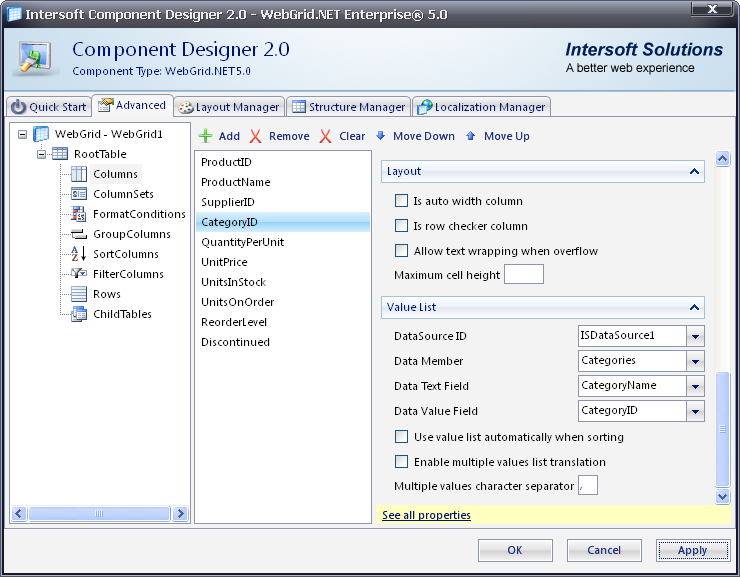Enable multiple values list translation checkbox
Image resolution: width=740 pixels, height=577 pixels.
pyautogui.click(x=401, y=461)
